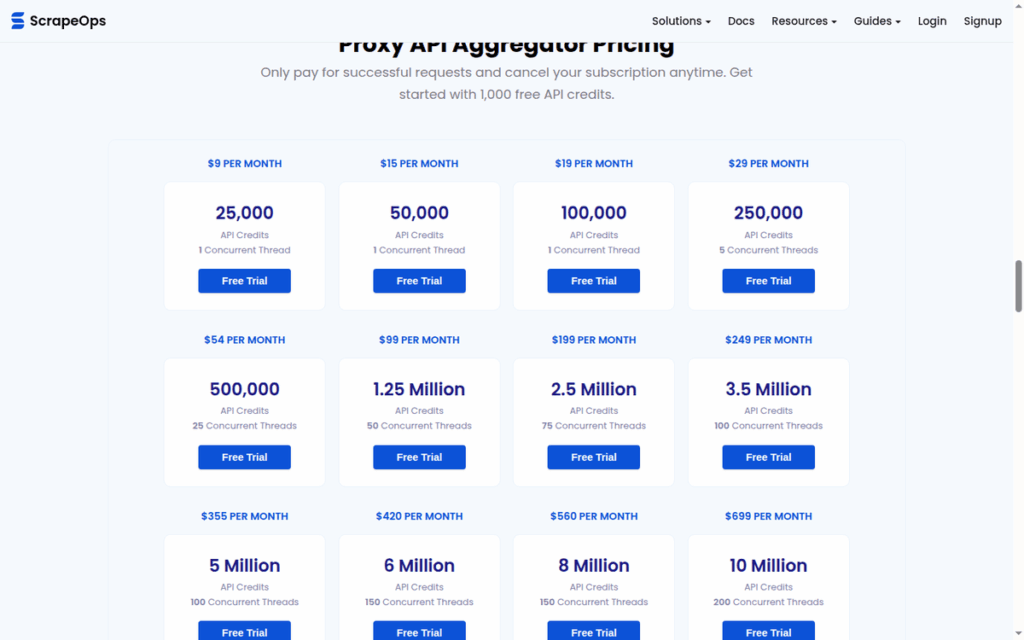Click the $355 PER MONTH price label
The width and height of the screenshot is (1024, 640).
pyautogui.click(x=244, y=517)
